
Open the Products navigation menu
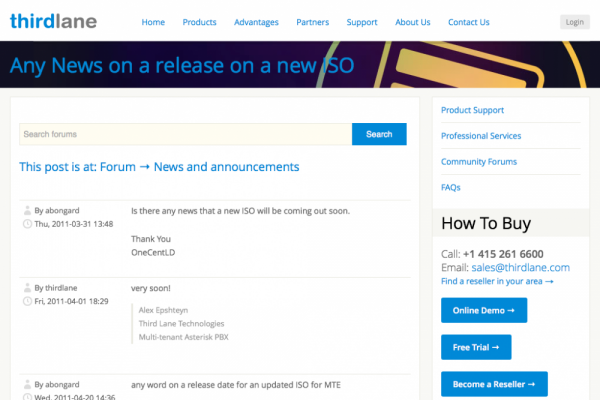click(x=200, y=22)
